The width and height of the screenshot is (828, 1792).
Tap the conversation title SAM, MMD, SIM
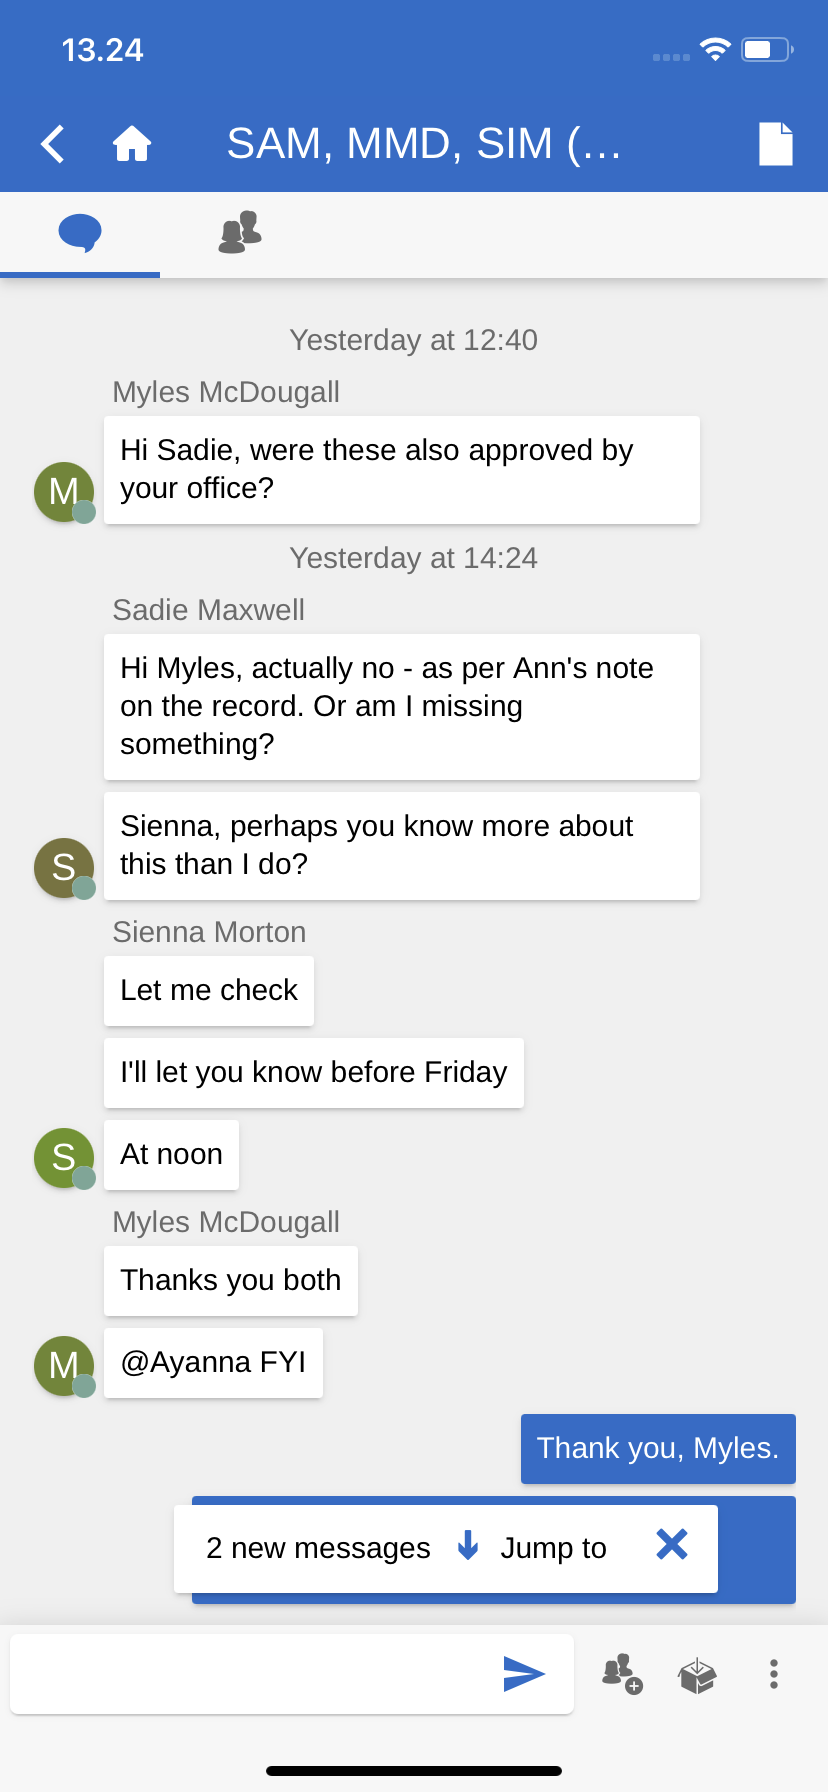point(424,144)
